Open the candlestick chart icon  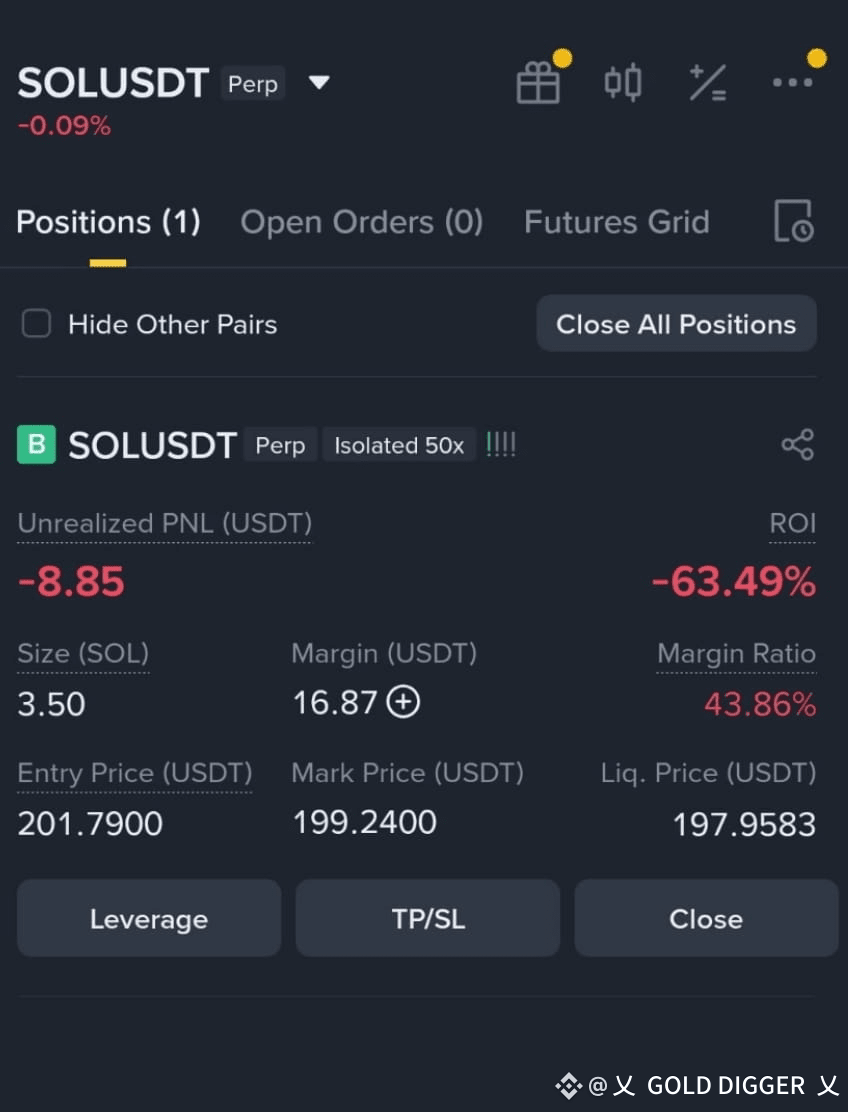click(x=623, y=82)
